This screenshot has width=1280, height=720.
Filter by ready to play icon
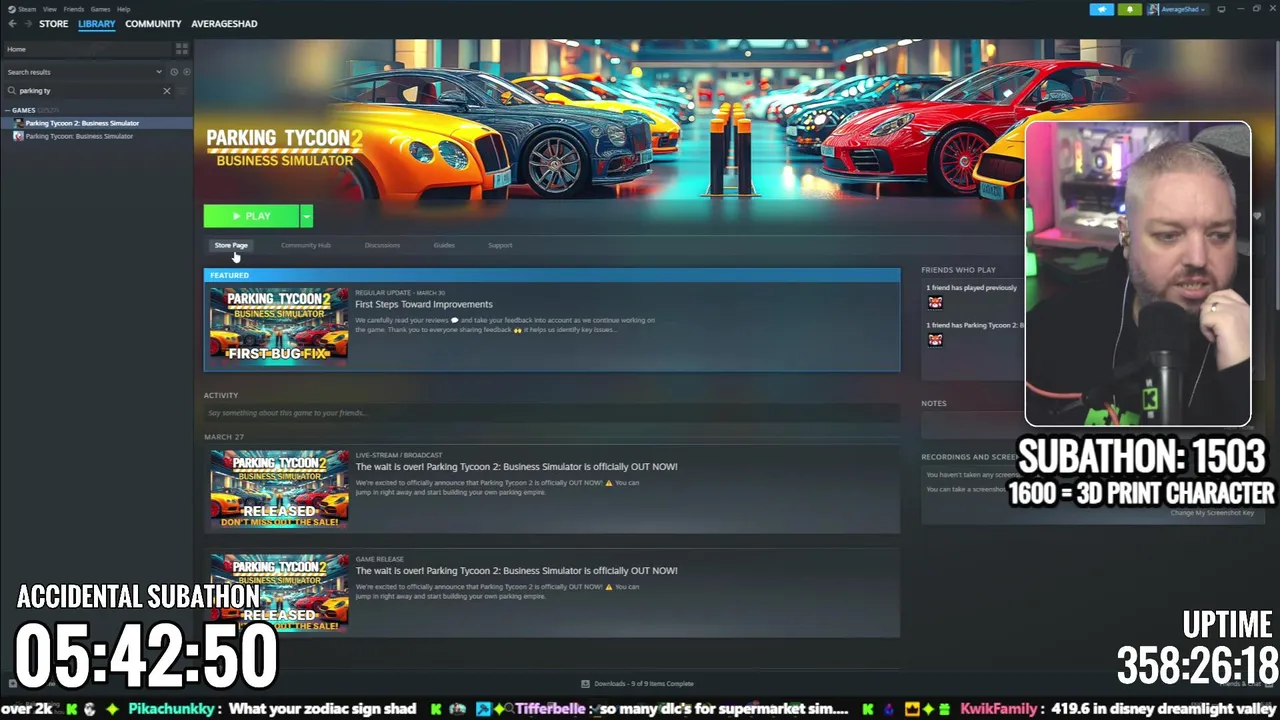[x=186, y=72]
